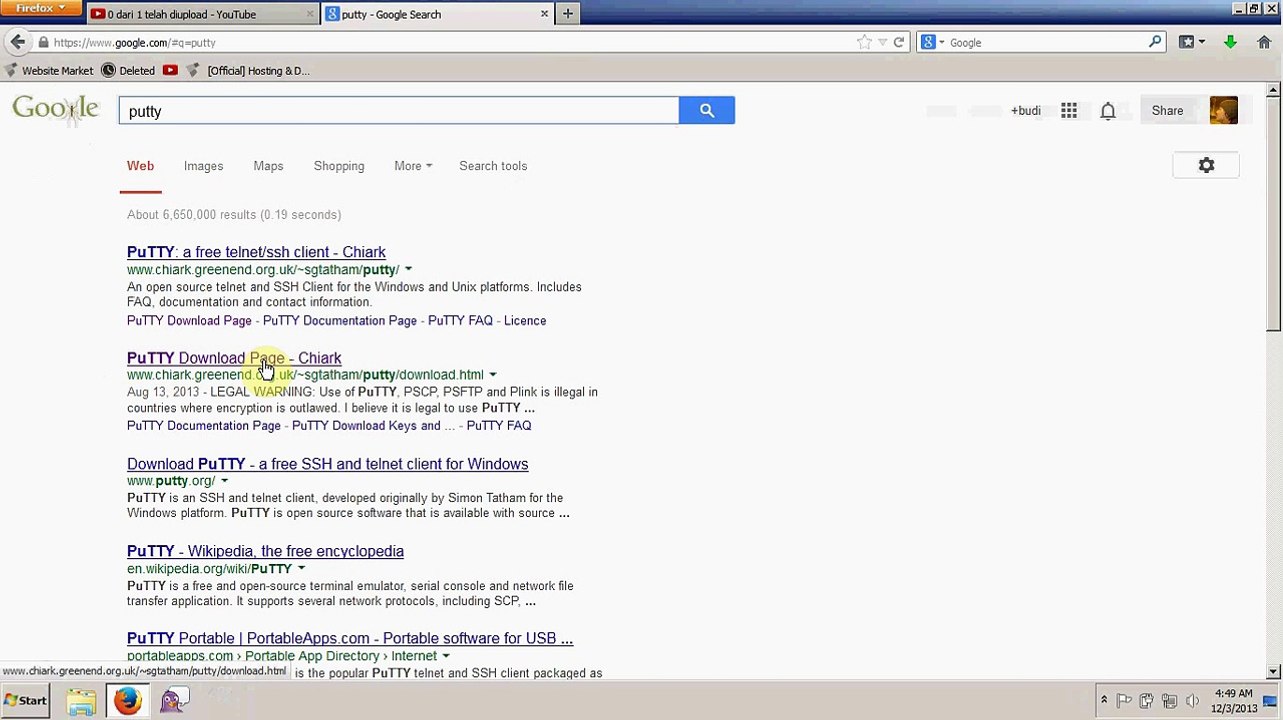The width and height of the screenshot is (1283, 720).
Task: Expand the More search options dropdown
Action: click(x=413, y=166)
